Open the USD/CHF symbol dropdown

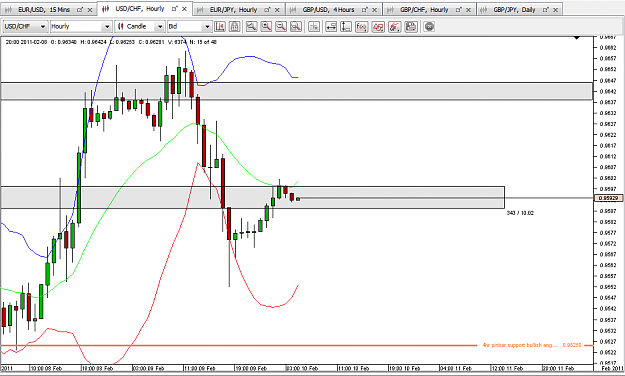[25, 27]
